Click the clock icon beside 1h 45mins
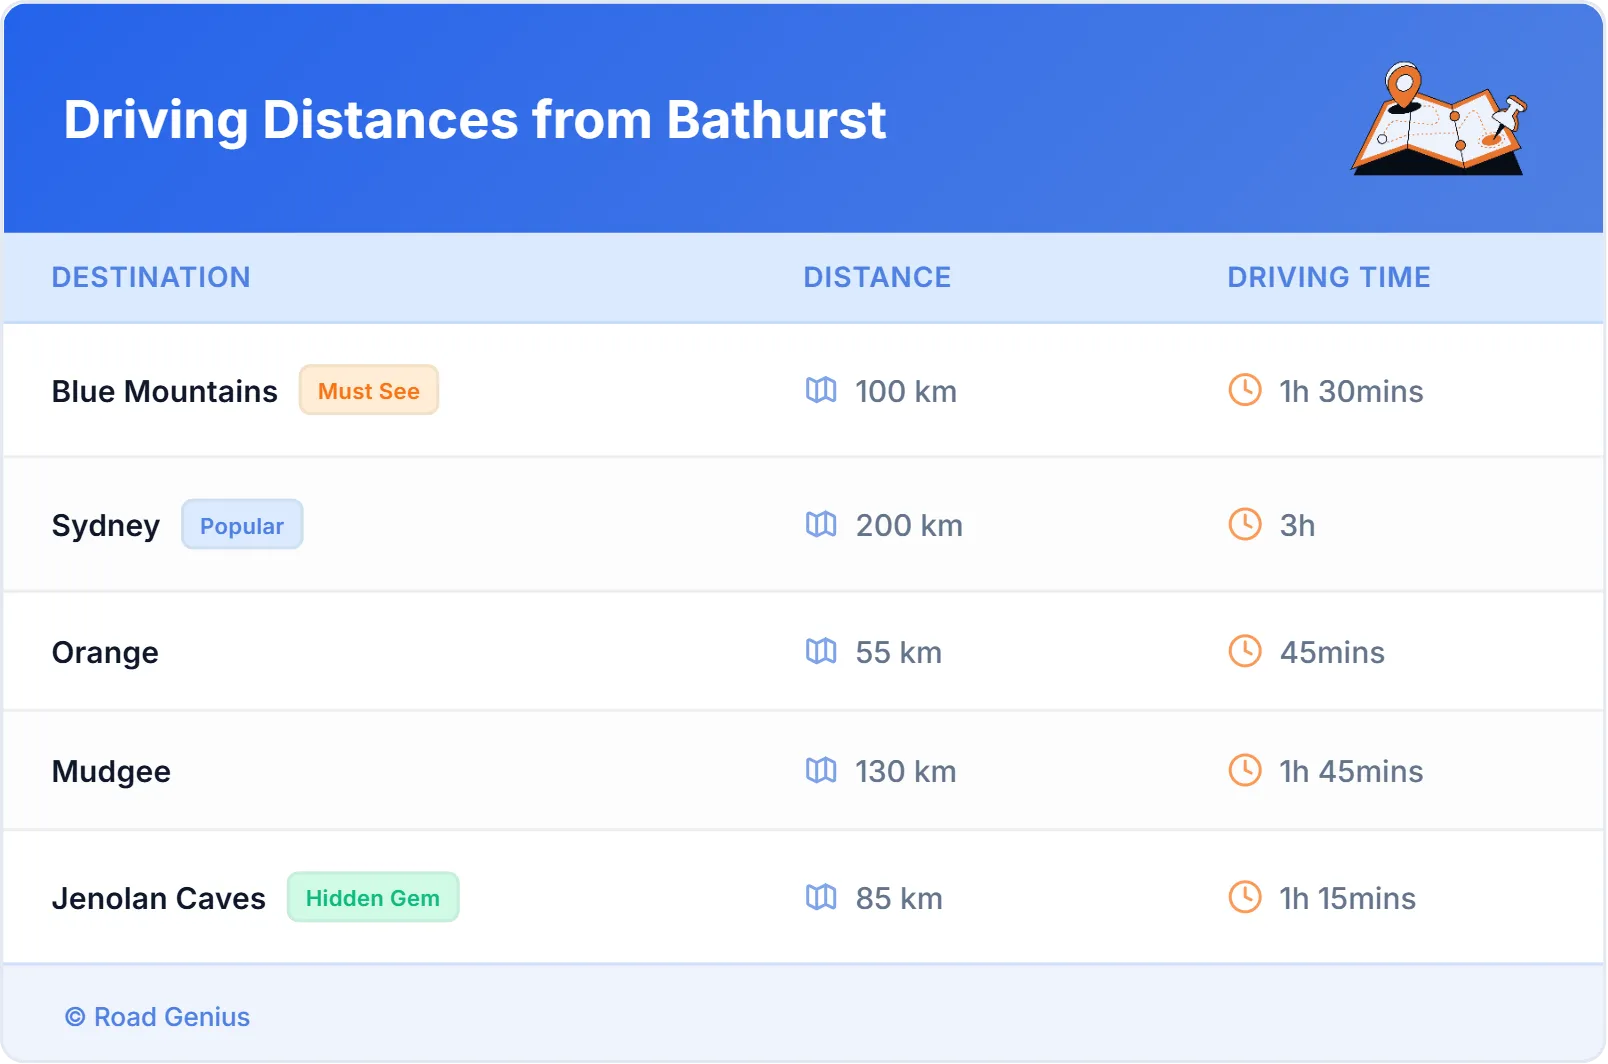 pyautogui.click(x=1245, y=770)
